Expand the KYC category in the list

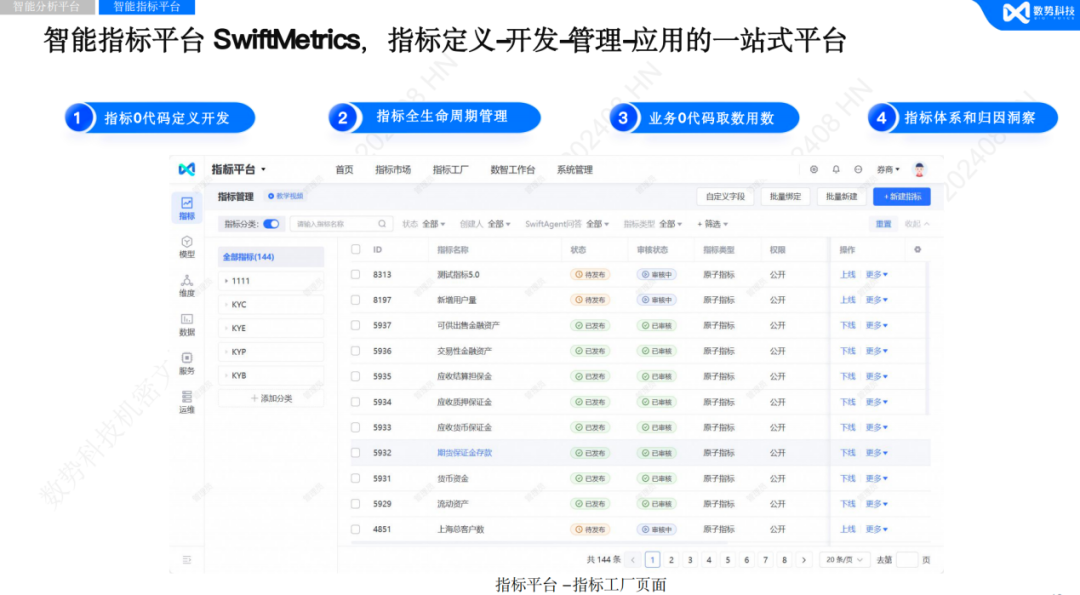226,302
